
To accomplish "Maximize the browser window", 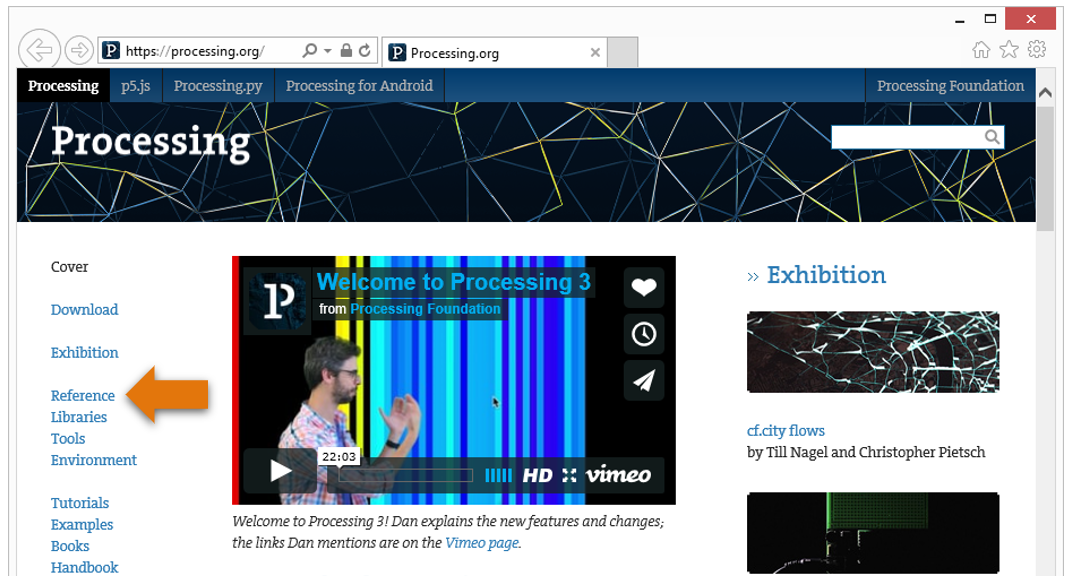I will 990,18.
